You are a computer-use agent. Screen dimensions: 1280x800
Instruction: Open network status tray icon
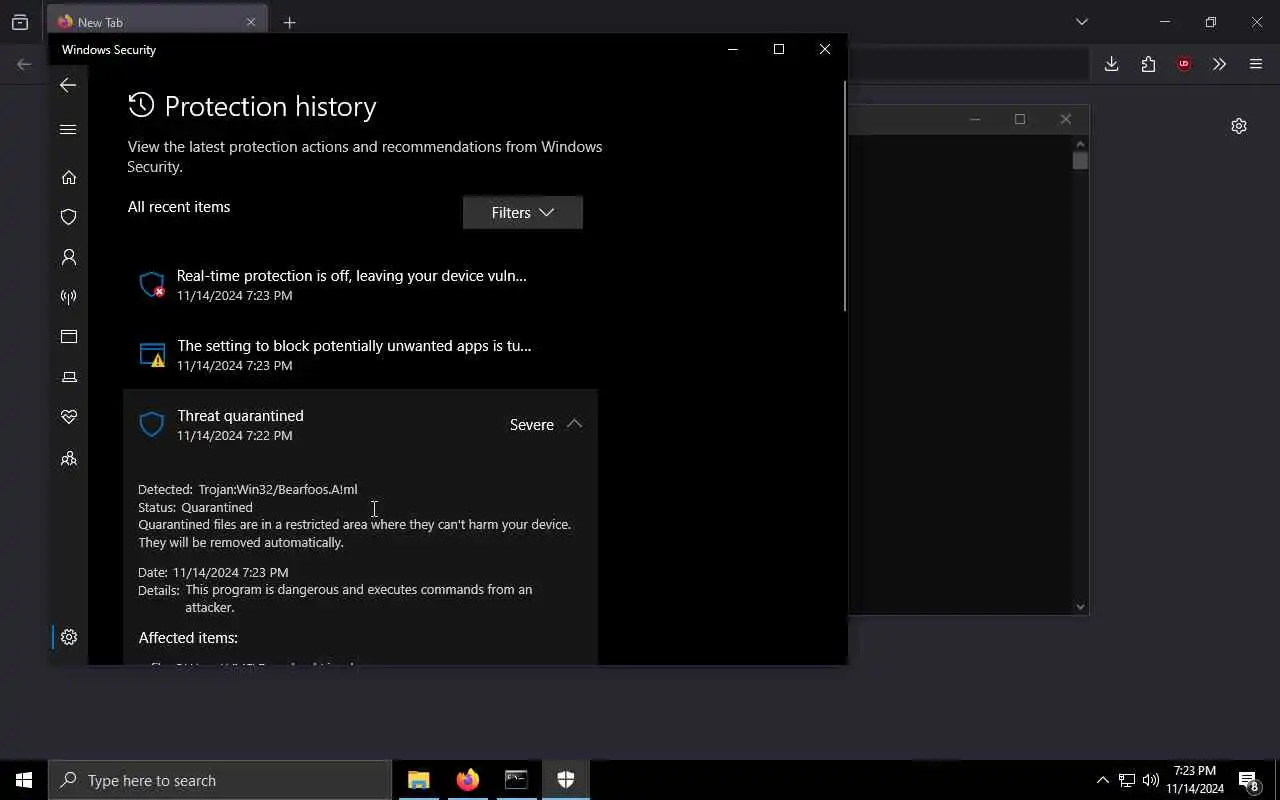pos(1127,780)
